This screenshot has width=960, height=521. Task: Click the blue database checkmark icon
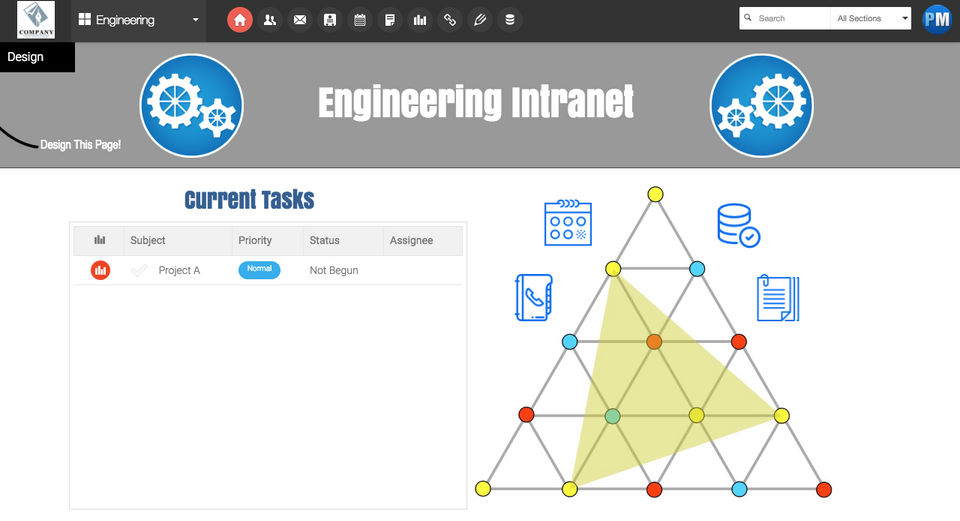738,225
